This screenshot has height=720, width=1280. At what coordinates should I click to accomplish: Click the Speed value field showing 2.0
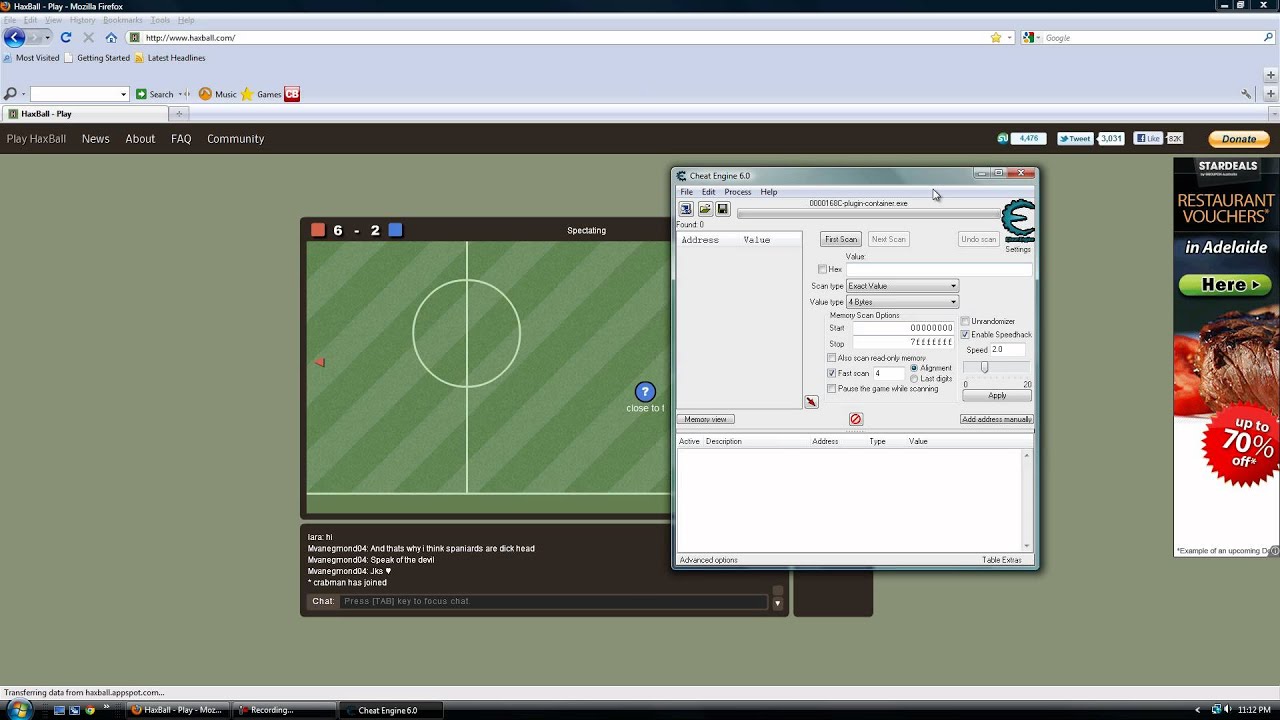pos(1007,350)
